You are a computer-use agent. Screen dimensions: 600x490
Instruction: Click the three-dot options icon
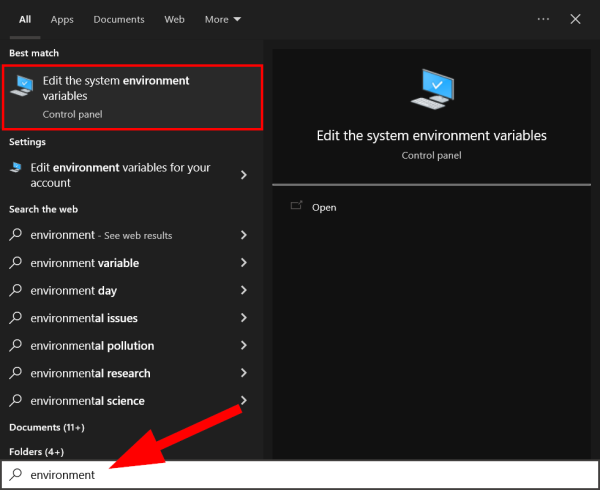coord(543,19)
